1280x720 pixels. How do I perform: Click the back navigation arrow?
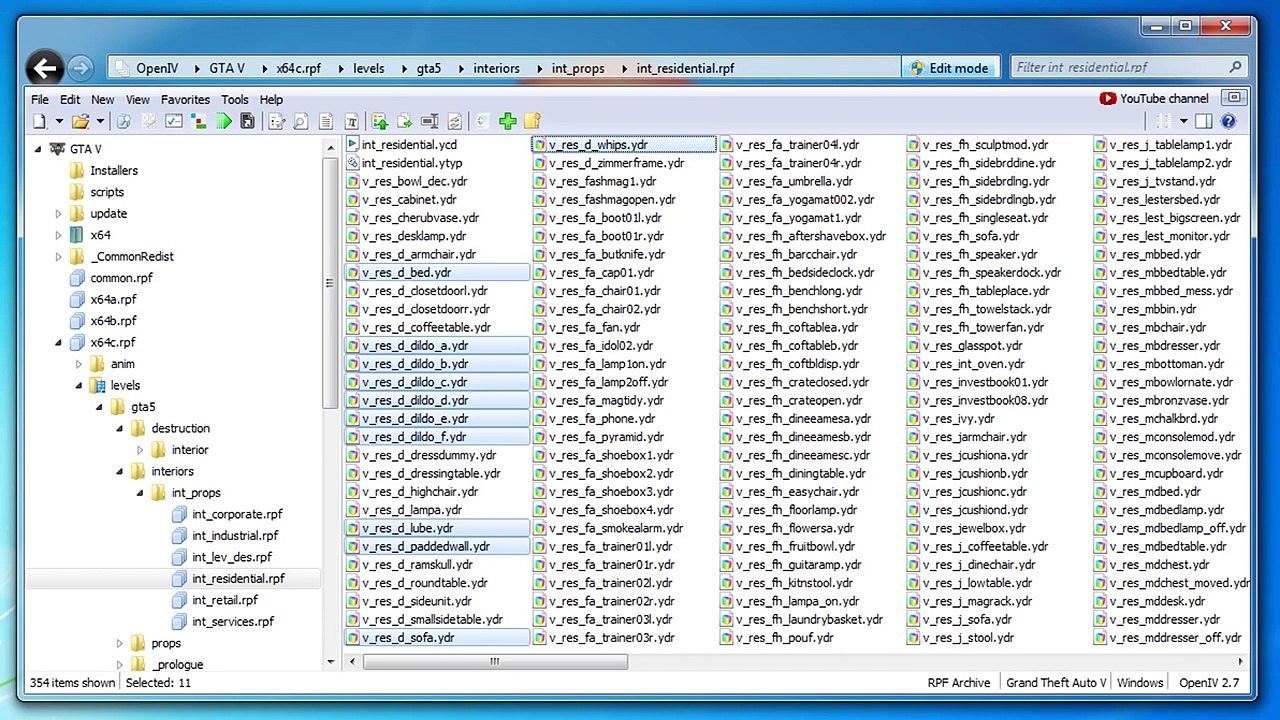point(44,68)
